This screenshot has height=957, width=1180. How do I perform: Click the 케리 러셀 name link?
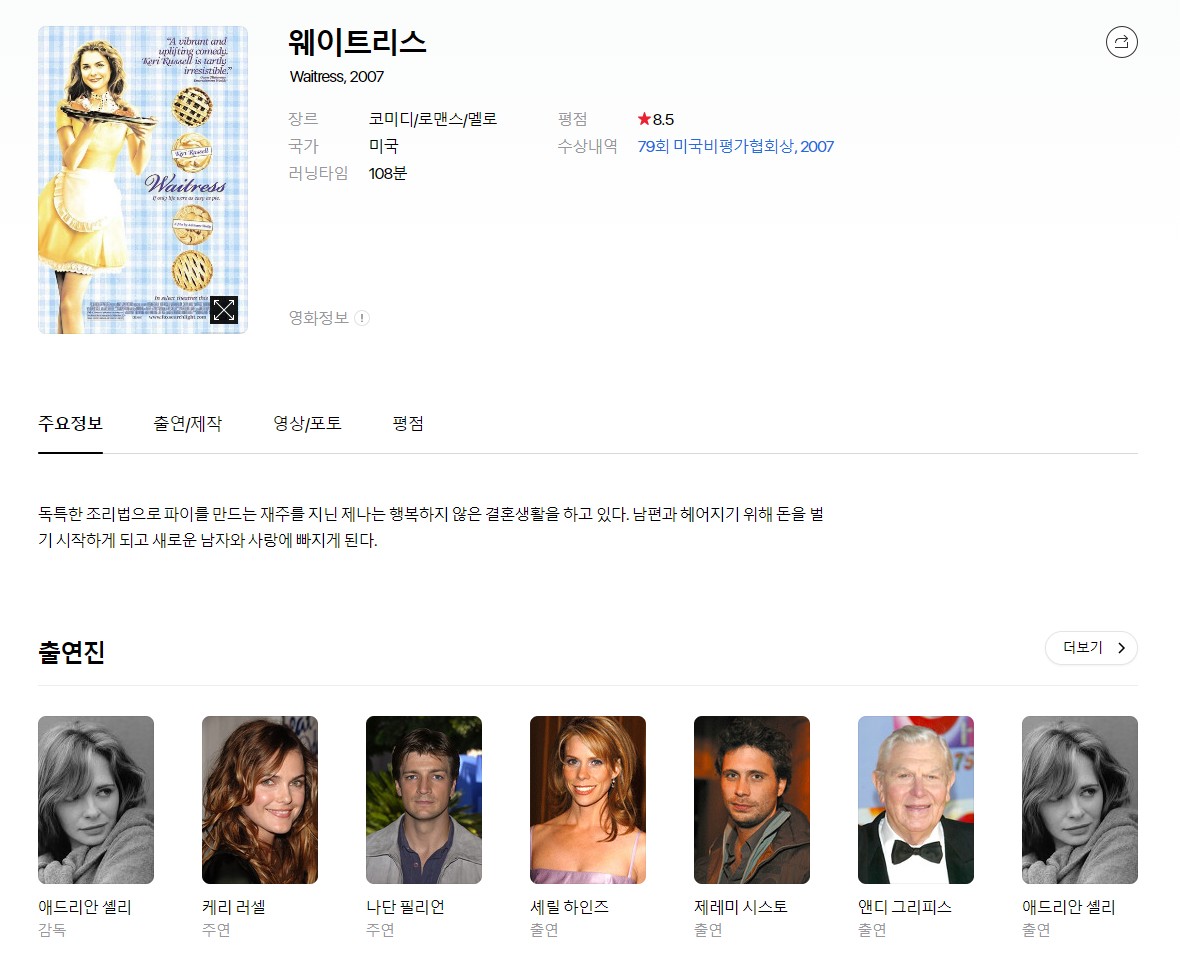233,907
